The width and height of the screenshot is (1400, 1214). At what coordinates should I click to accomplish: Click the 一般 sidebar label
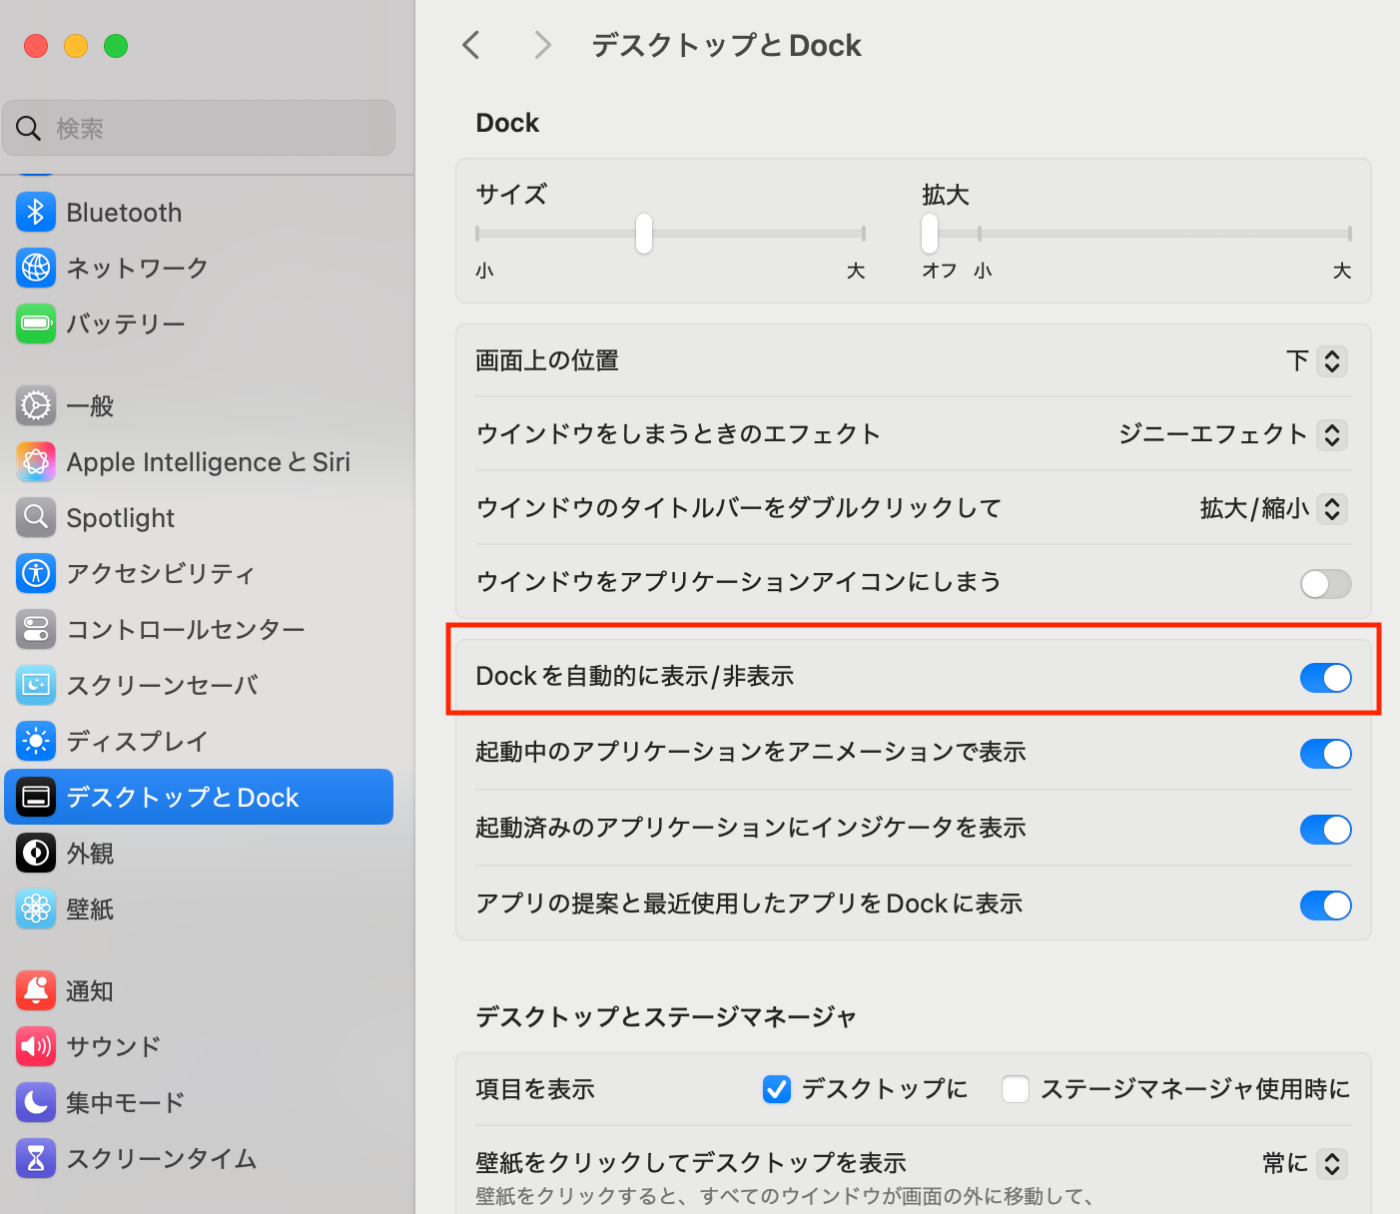click(x=90, y=406)
